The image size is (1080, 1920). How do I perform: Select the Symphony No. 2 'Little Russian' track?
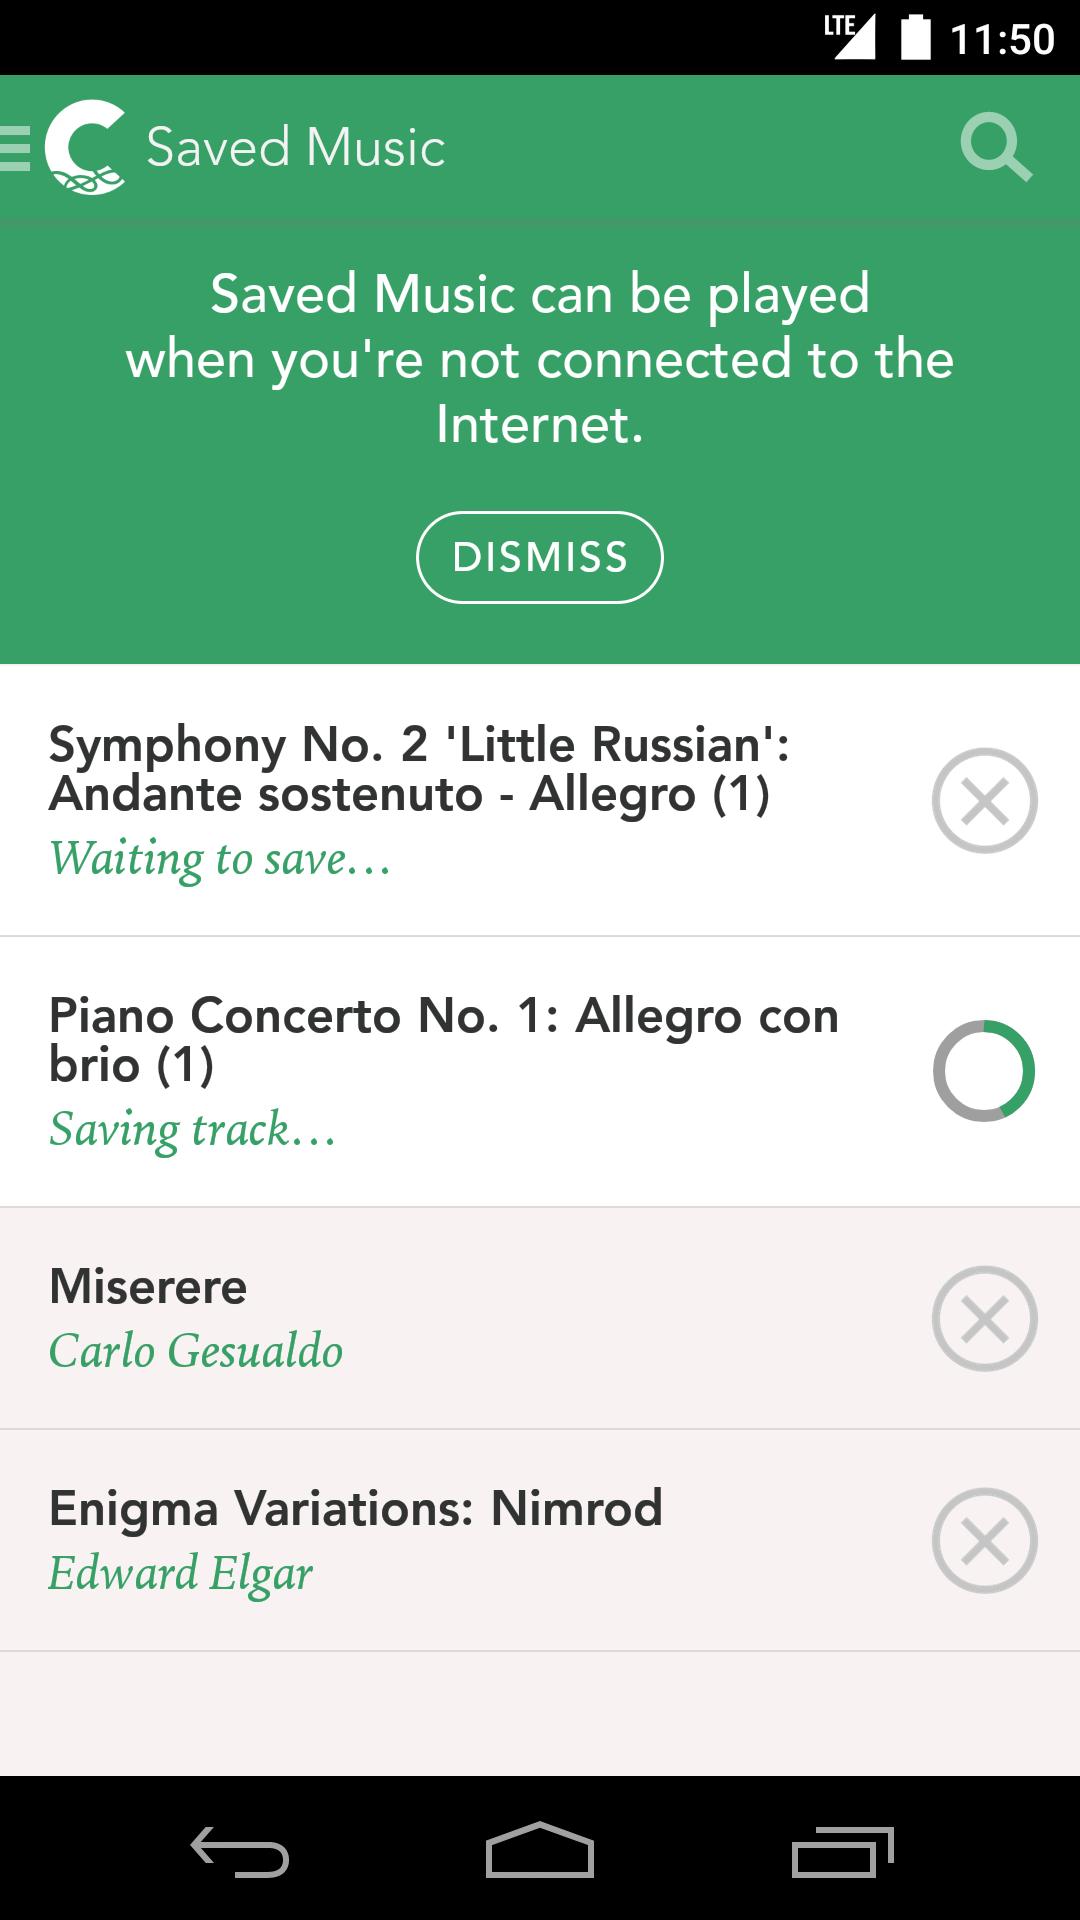420,769
